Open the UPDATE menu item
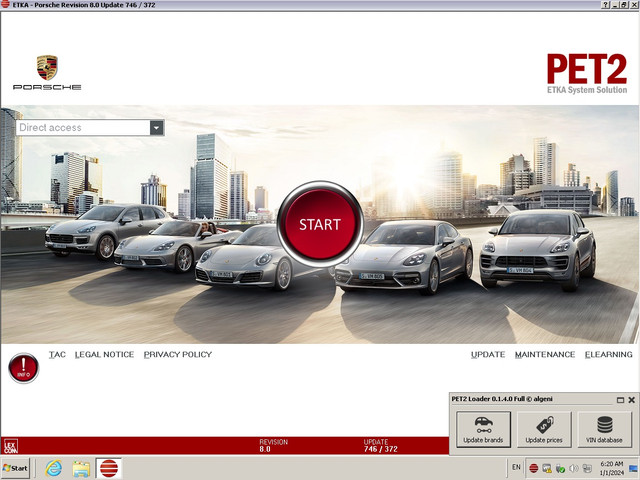The width and height of the screenshot is (640, 480). tap(488, 354)
